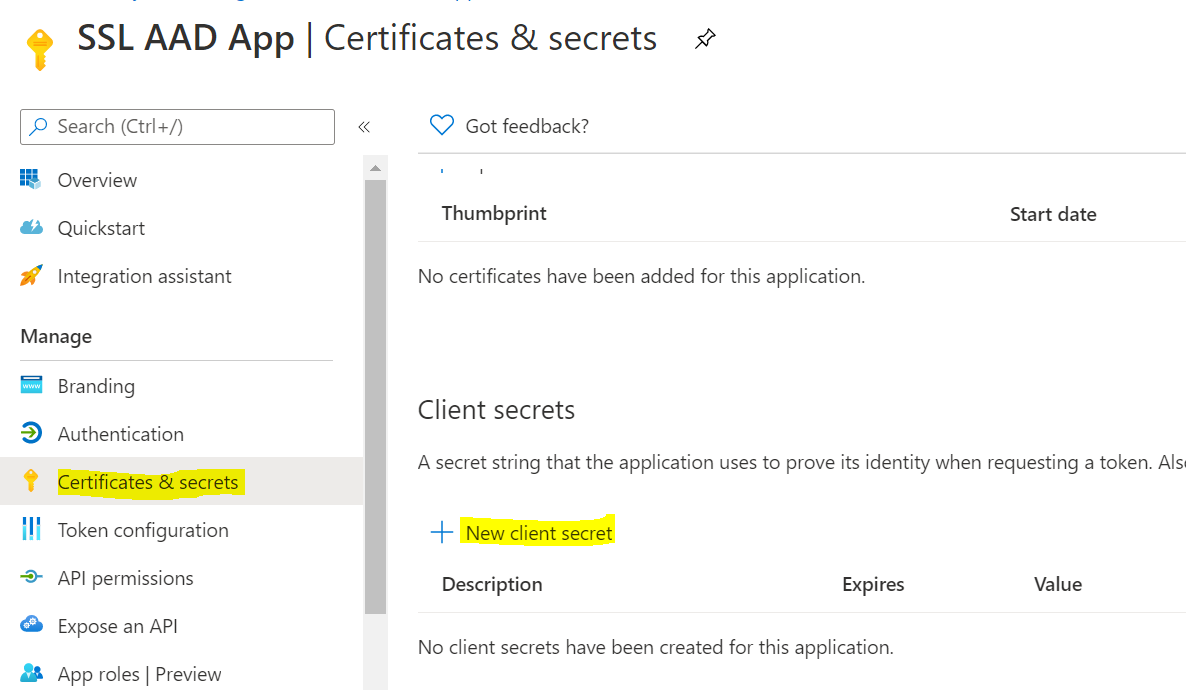Click the yellow key icon in header
Image resolution: width=1186 pixels, height=690 pixels.
coord(39,49)
